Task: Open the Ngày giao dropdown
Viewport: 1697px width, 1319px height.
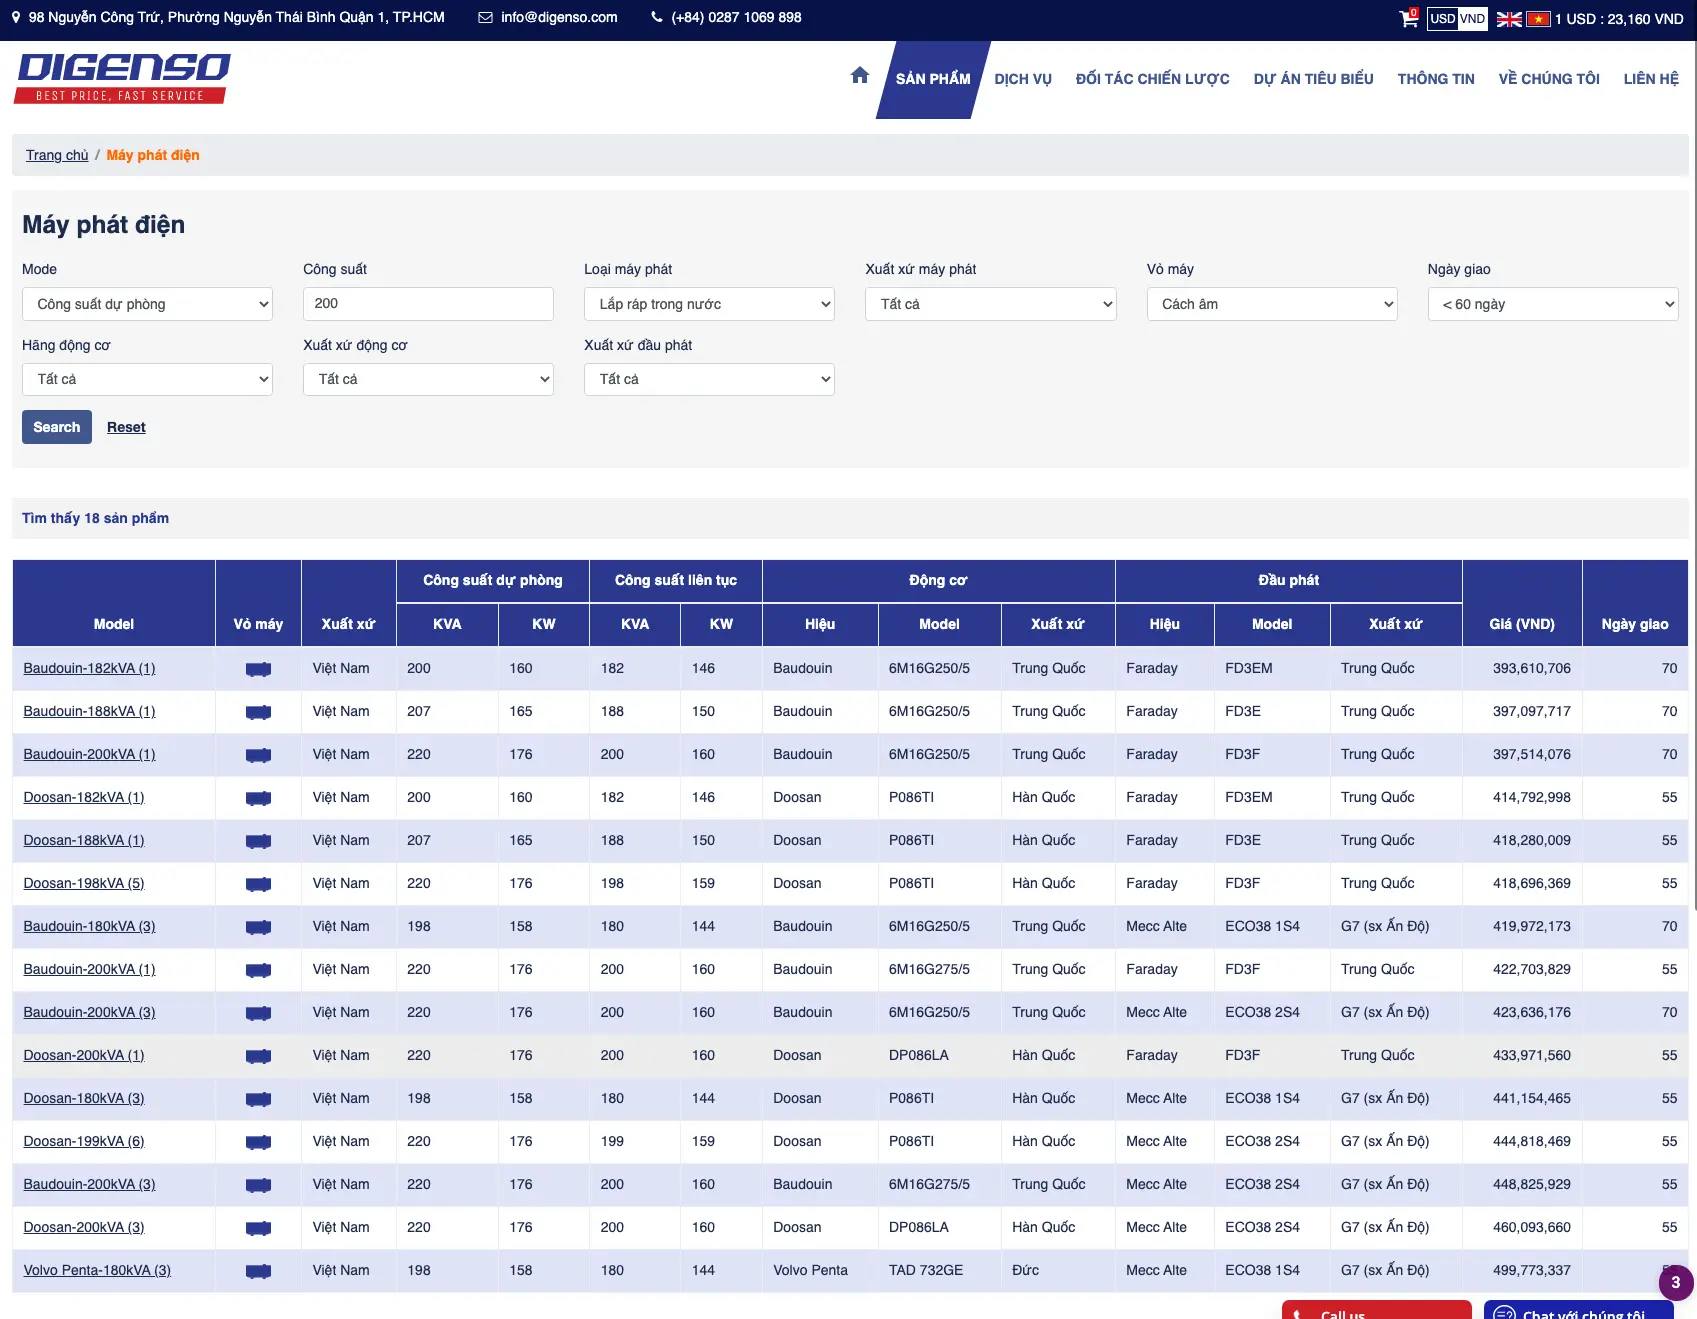Action: (1552, 304)
